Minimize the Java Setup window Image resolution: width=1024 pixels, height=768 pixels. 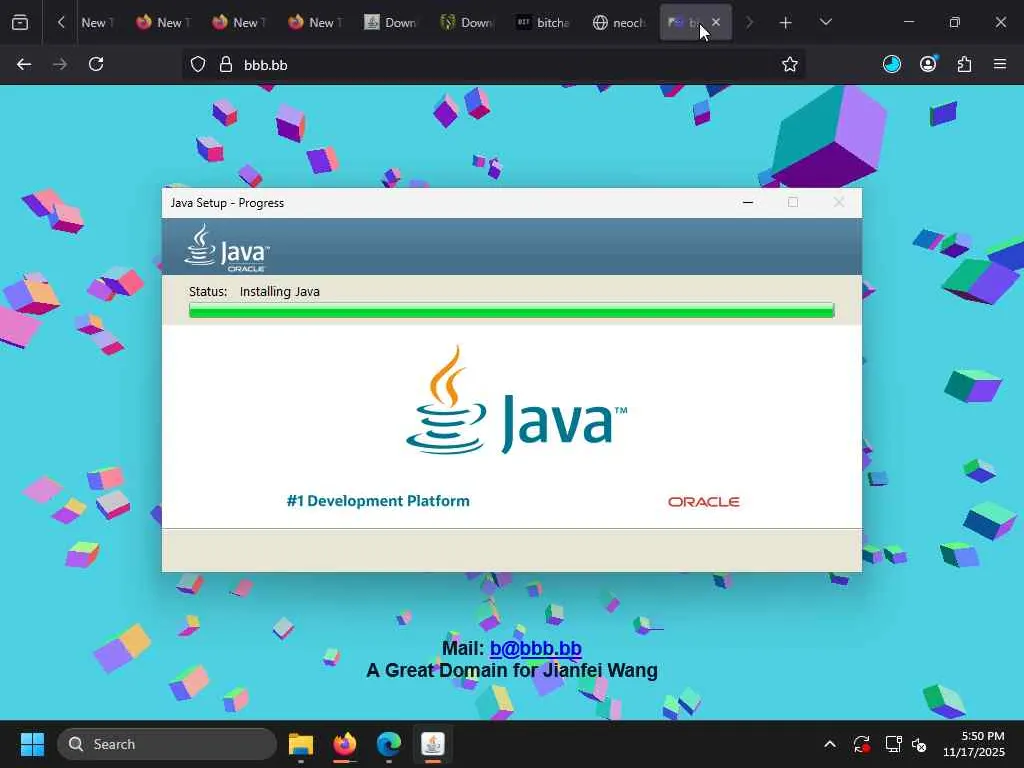point(748,202)
